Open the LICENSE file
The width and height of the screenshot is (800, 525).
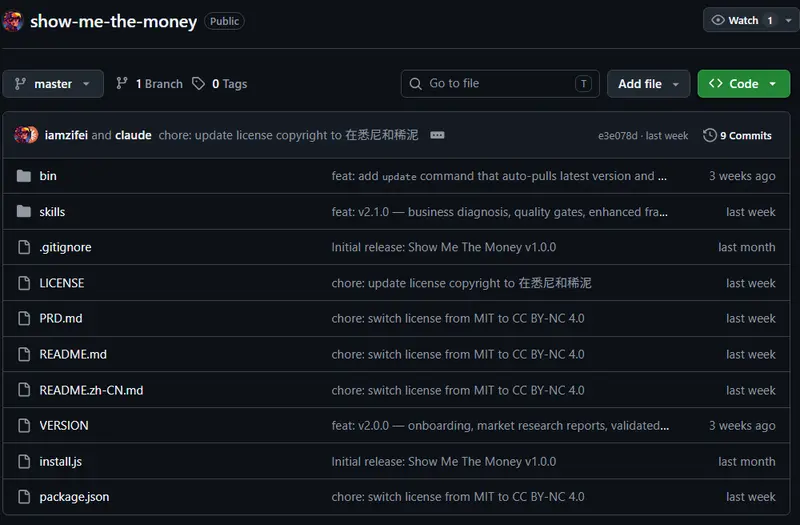click(62, 283)
